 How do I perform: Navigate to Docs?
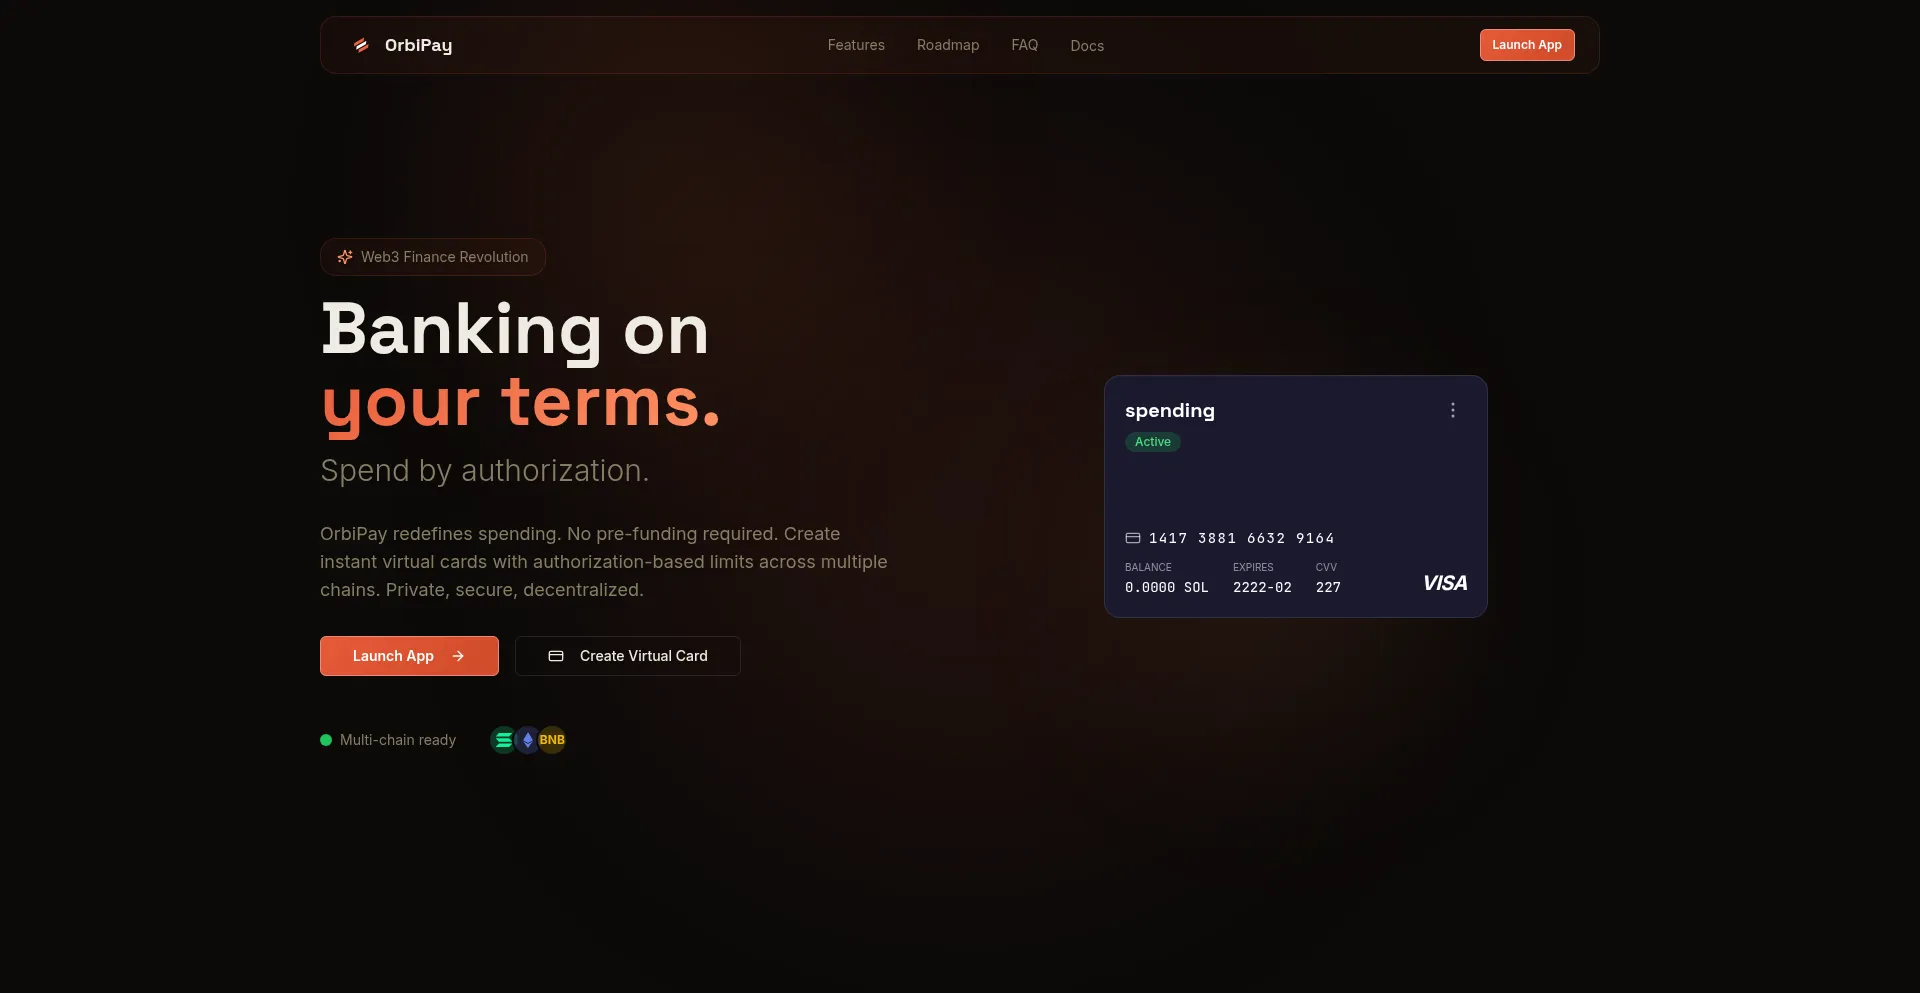click(1087, 46)
